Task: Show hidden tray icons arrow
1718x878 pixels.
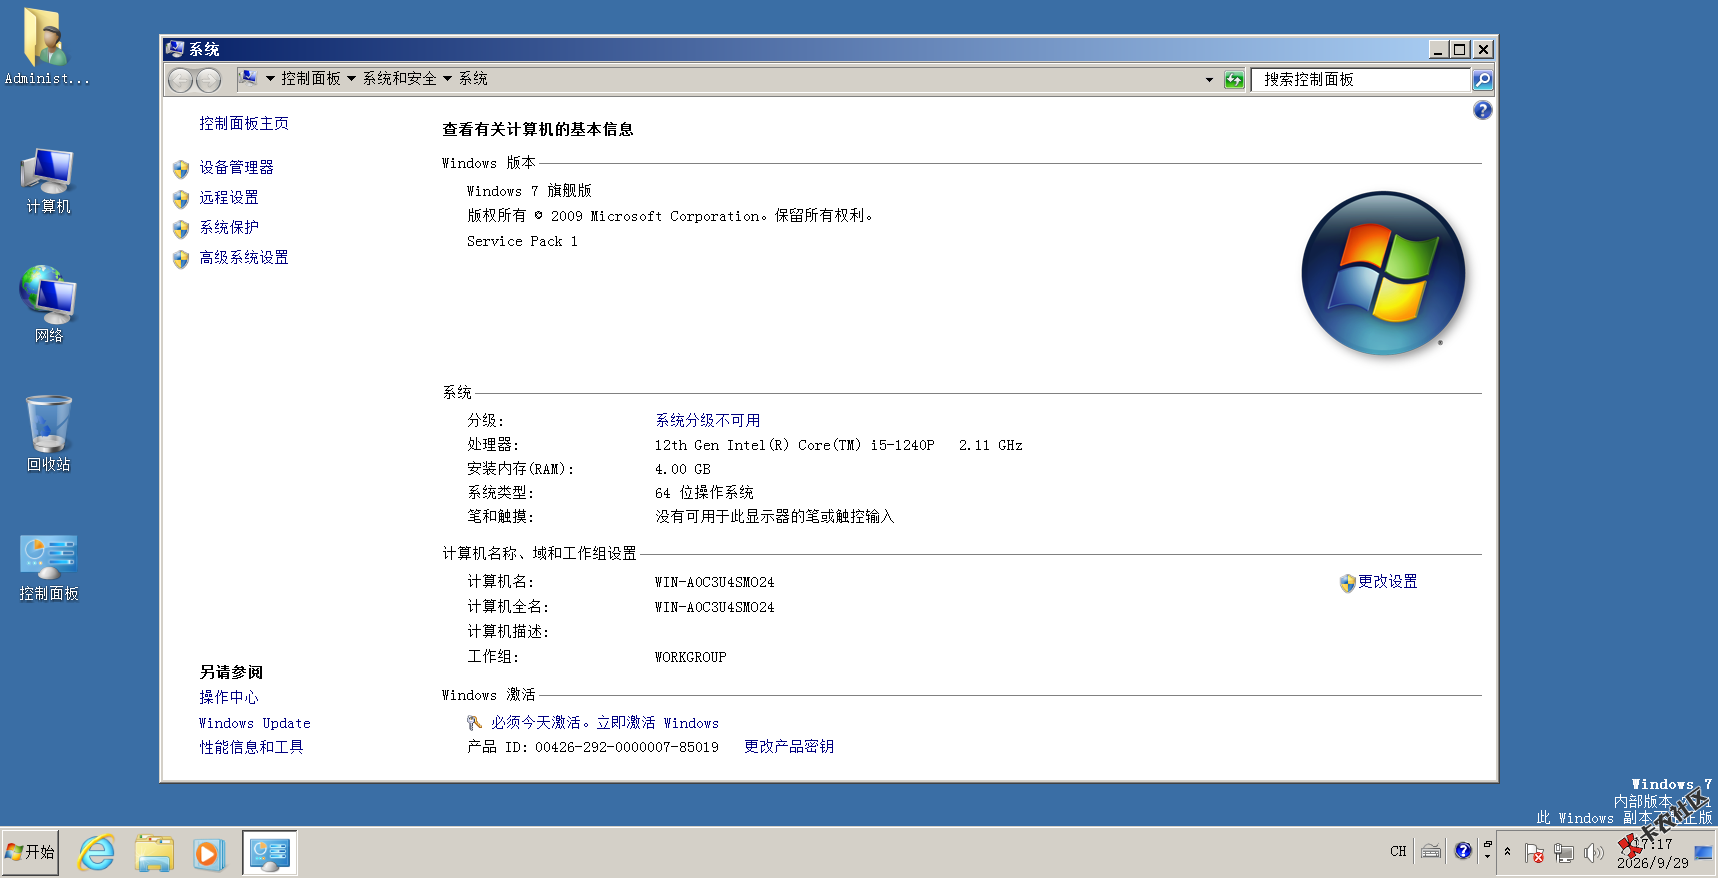Action: 1508,852
